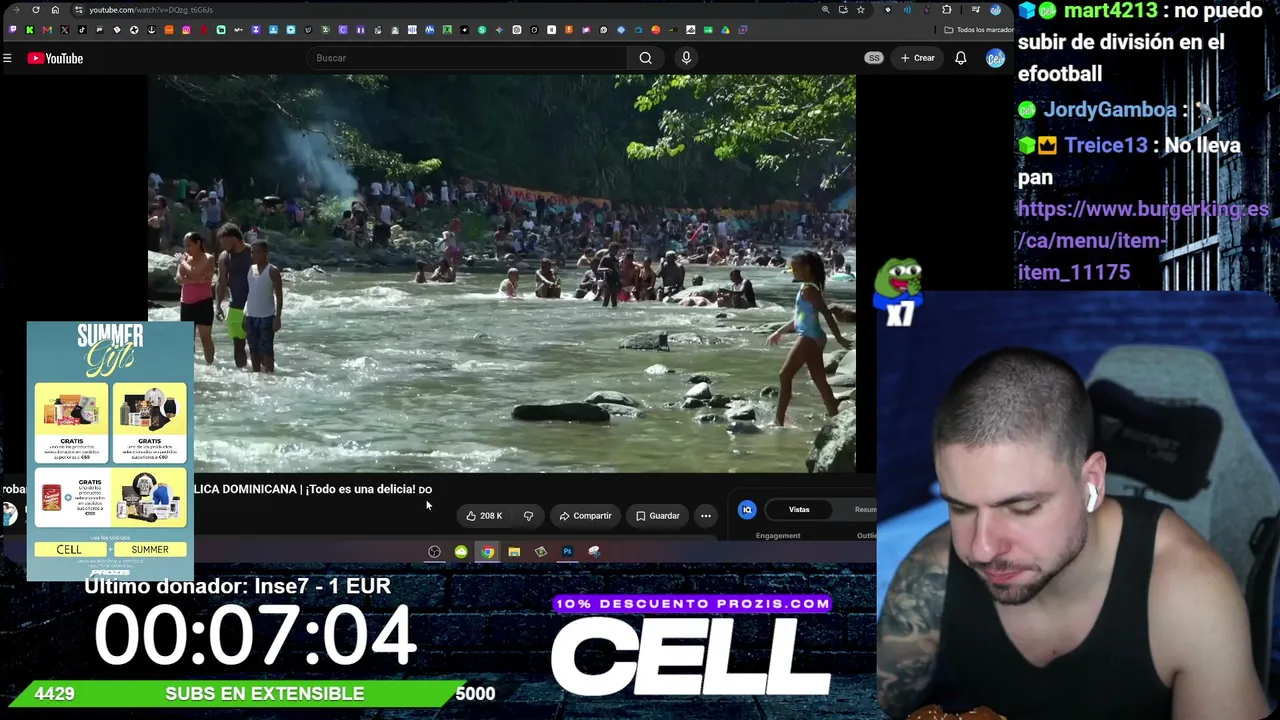The height and width of the screenshot is (720, 1280).
Task: Open Photoshop from the taskbar
Action: click(x=567, y=552)
